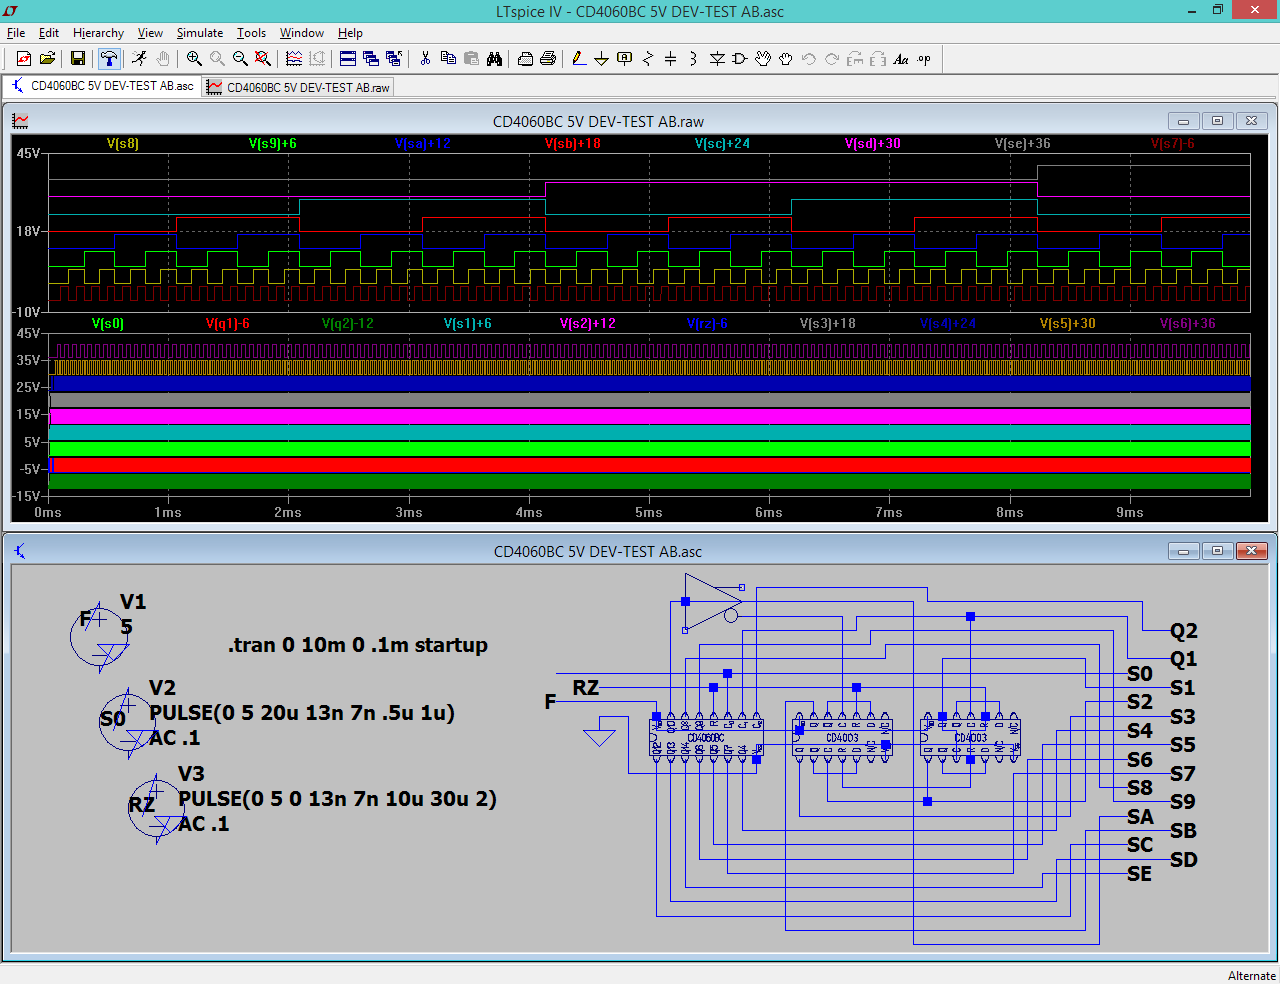Screen dimensions: 1280x984
Task: Click the Component gate icon
Action: point(740,59)
